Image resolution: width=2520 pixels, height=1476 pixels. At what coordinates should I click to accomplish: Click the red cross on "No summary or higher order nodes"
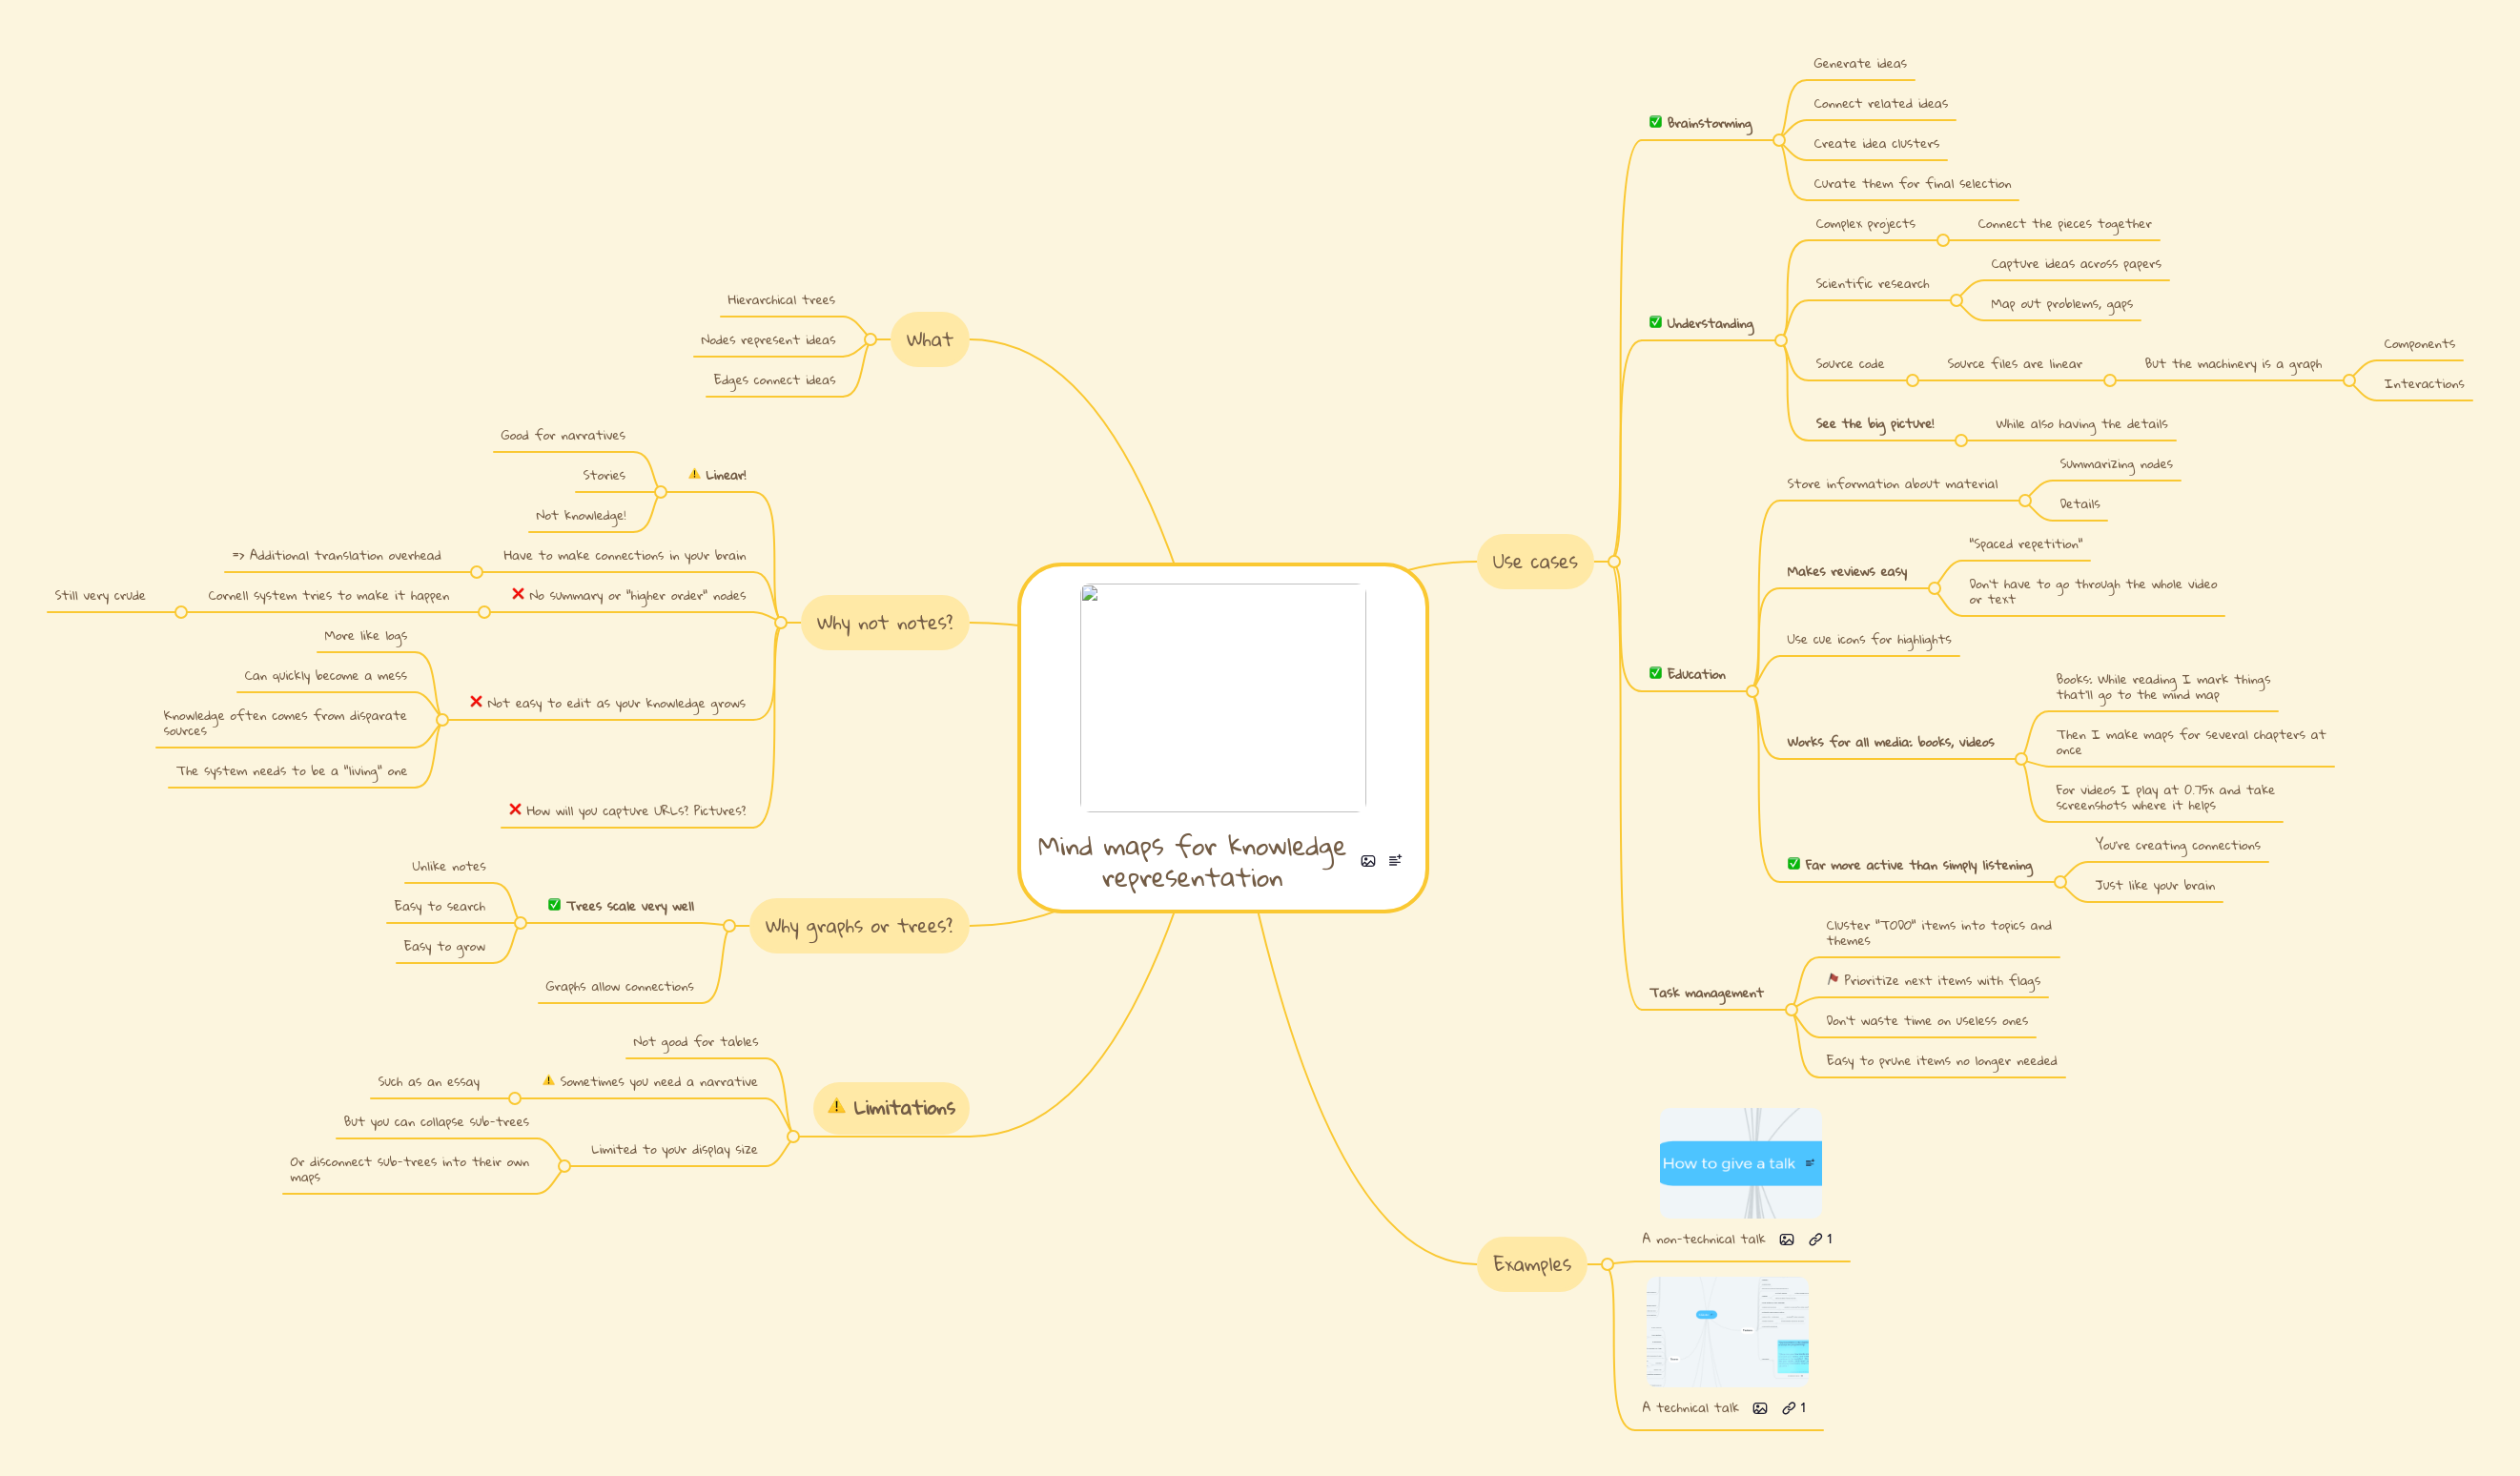coord(517,593)
